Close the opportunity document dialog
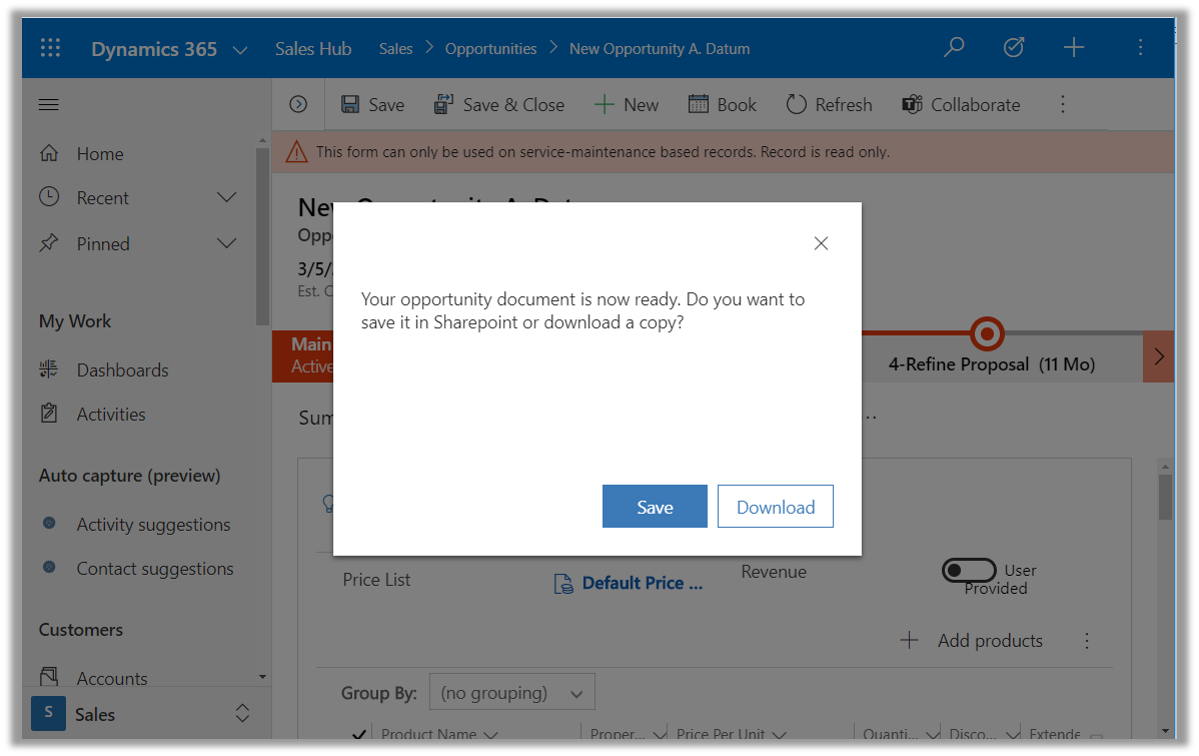The width and height of the screenshot is (1199, 756). (x=821, y=244)
